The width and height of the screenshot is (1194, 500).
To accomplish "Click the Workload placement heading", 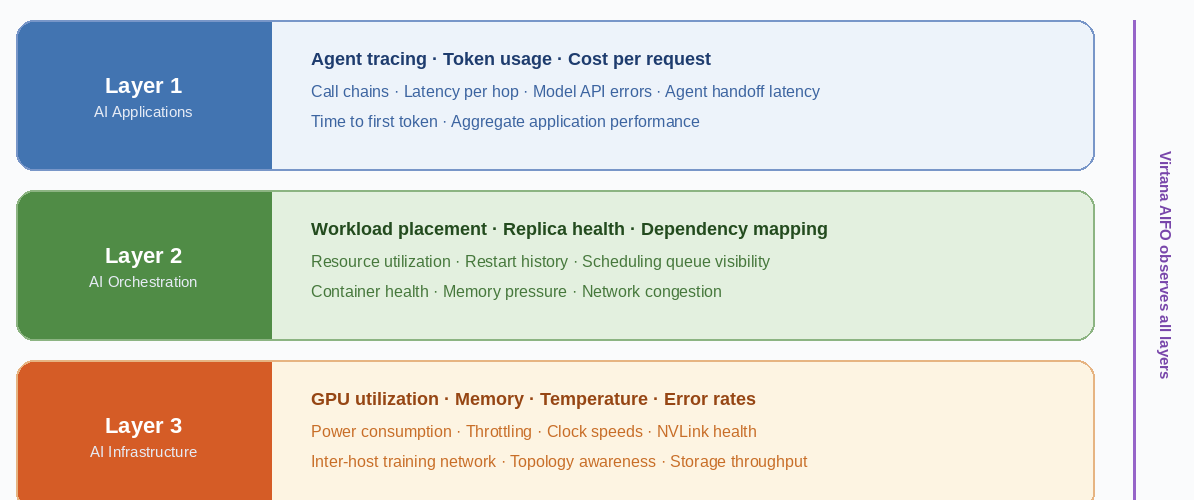I will (x=398, y=229).
